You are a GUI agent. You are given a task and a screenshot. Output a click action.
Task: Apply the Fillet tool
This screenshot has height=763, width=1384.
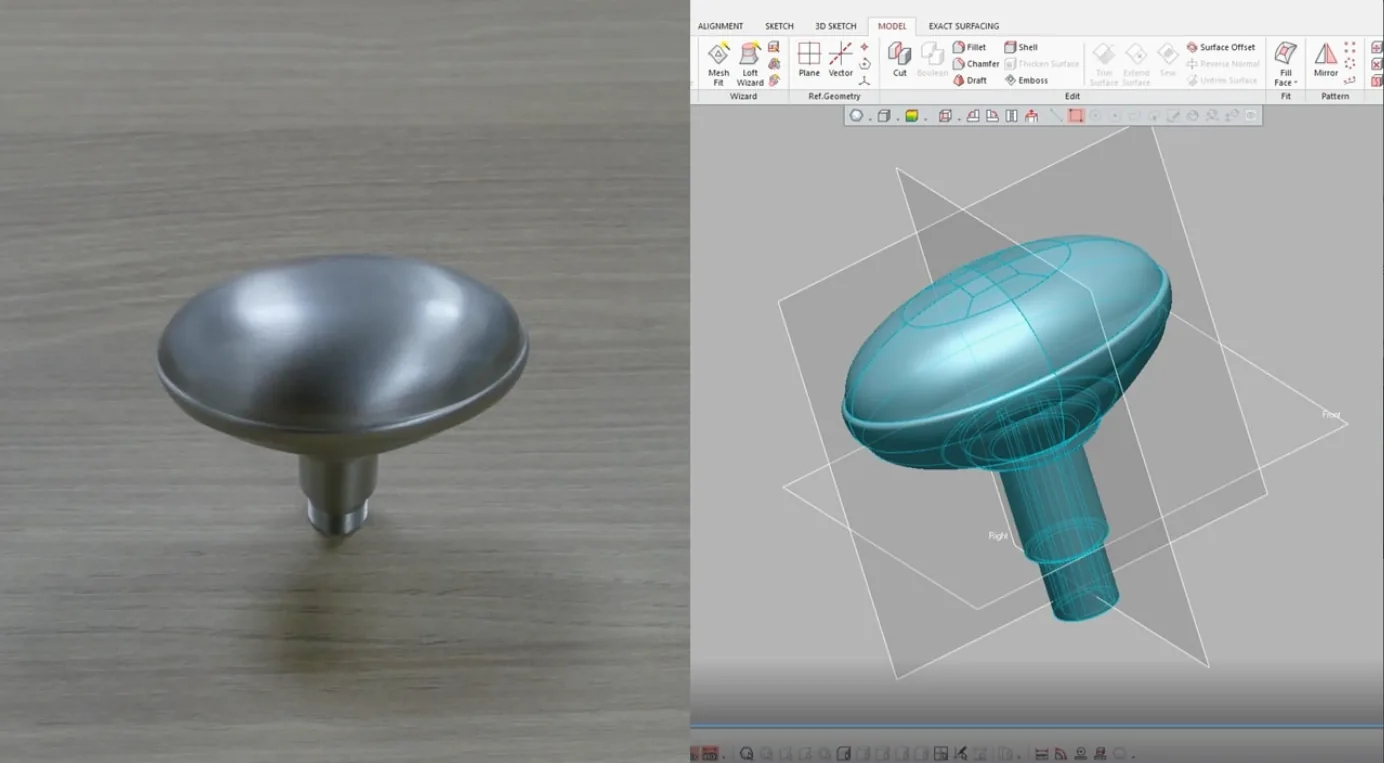[x=969, y=47]
